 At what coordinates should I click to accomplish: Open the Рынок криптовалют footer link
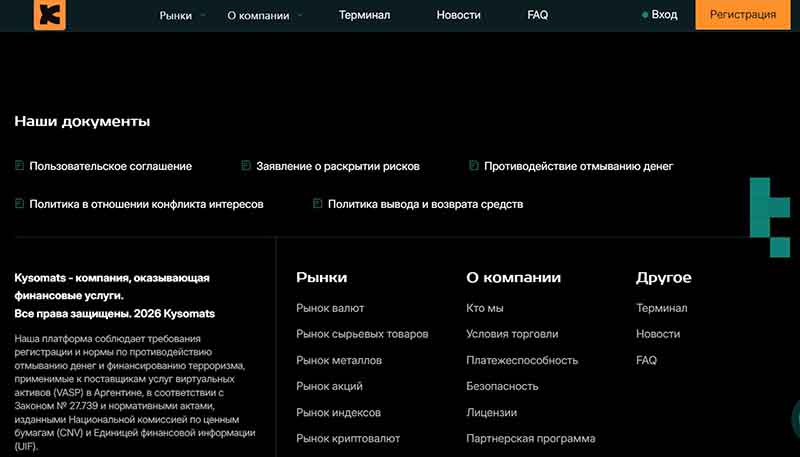(x=348, y=438)
